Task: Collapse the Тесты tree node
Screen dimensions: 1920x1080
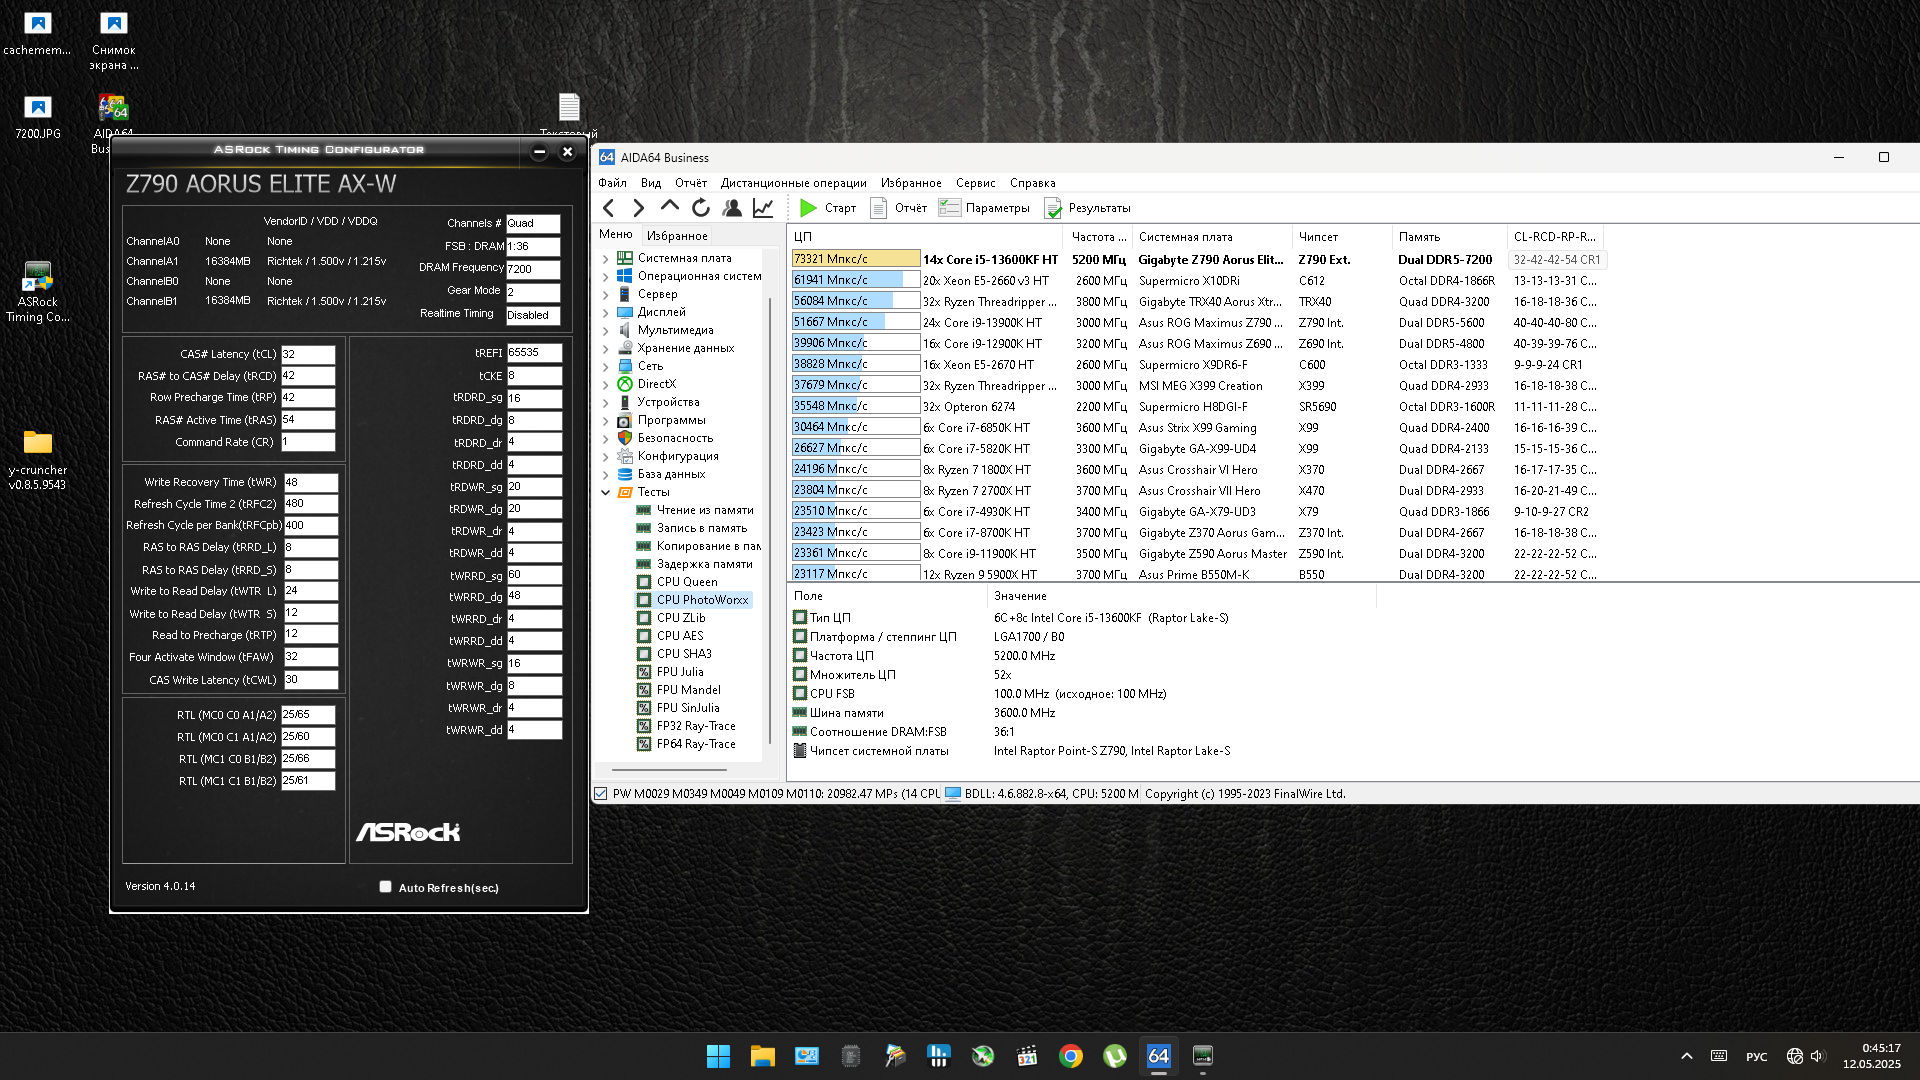Action: [605, 492]
